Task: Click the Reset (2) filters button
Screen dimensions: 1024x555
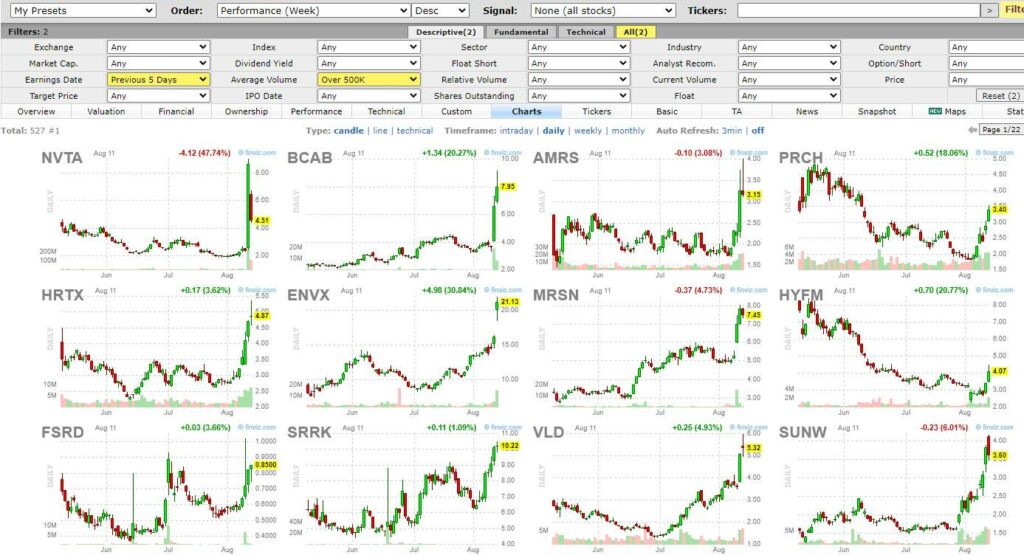Action: pyautogui.click(x=1000, y=96)
